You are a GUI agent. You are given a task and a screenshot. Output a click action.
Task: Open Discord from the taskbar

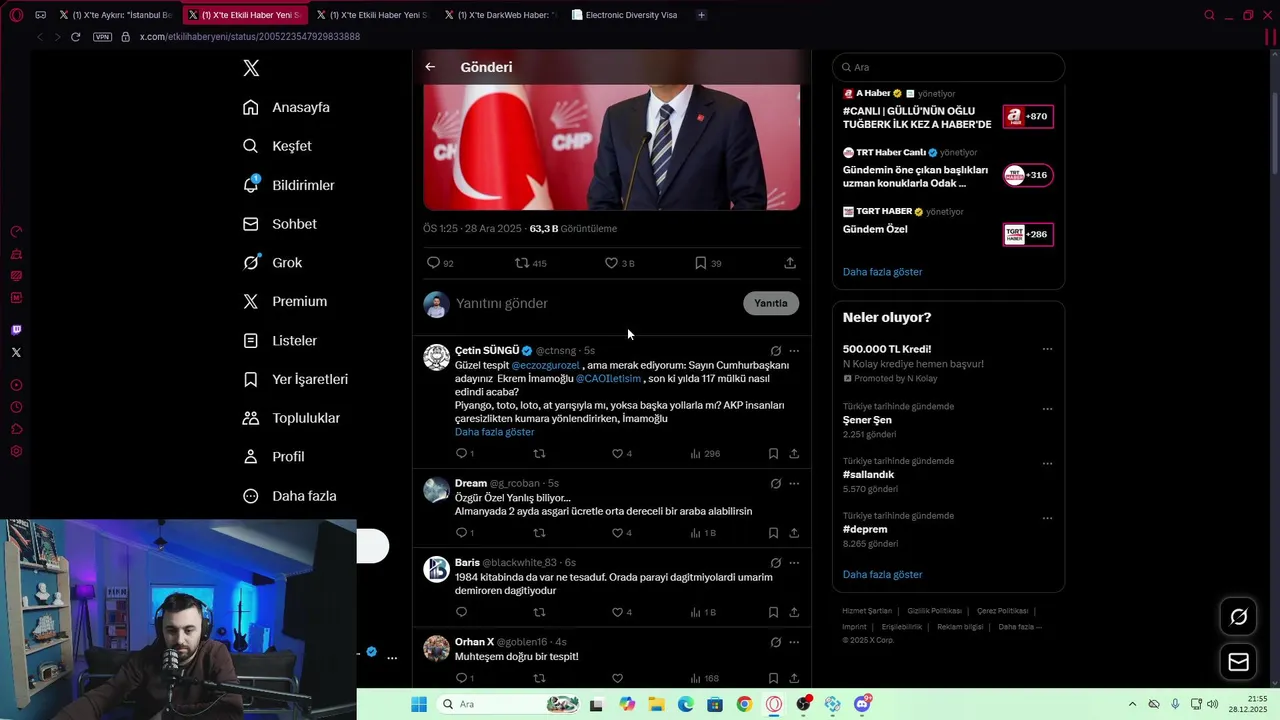pos(862,704)
